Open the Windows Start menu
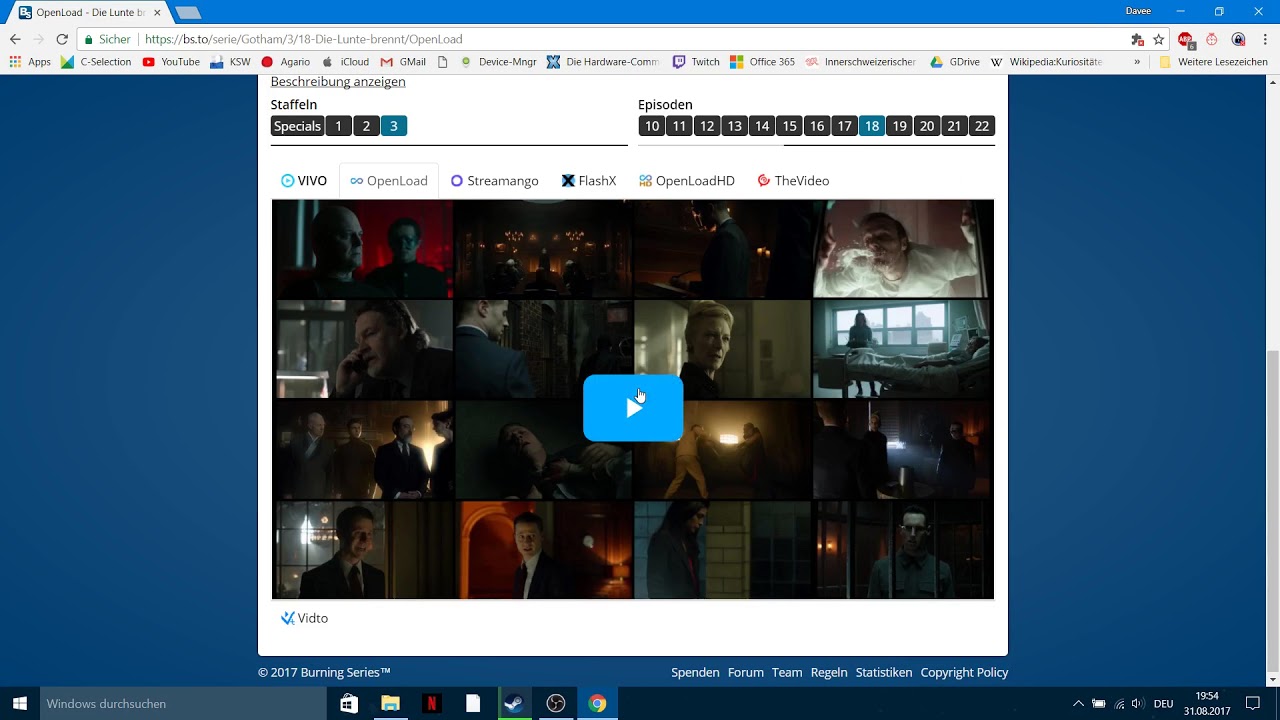This screenshot has height=720, width=1280. [x=20, y=704]
